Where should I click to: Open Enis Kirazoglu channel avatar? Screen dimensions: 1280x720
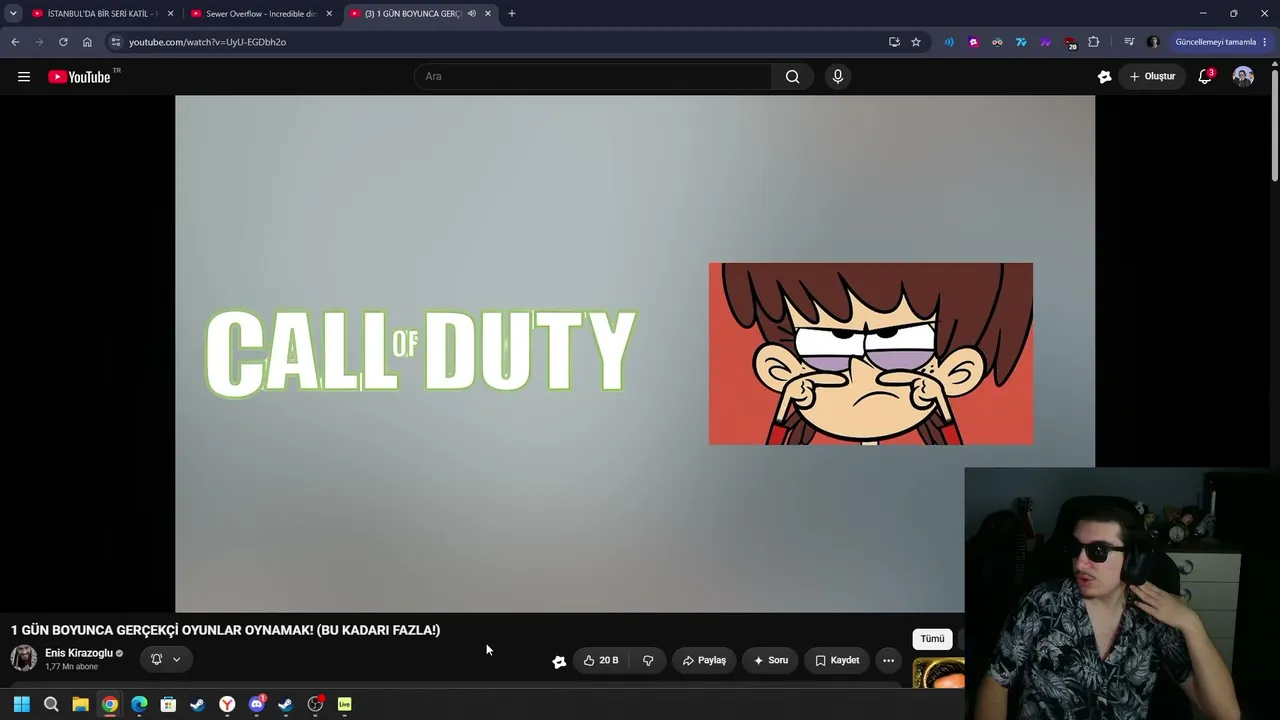(24, 658)
